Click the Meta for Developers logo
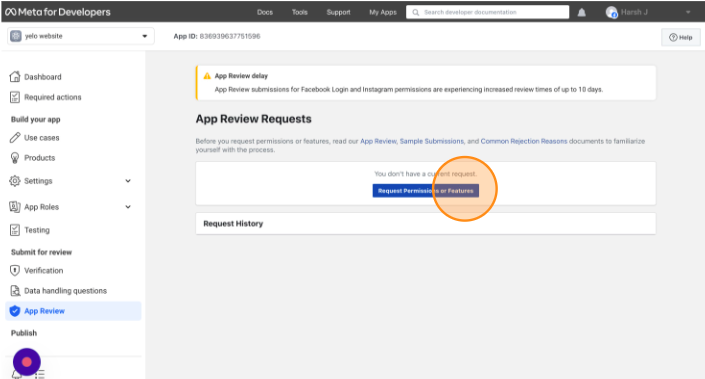 coord(58,12)
